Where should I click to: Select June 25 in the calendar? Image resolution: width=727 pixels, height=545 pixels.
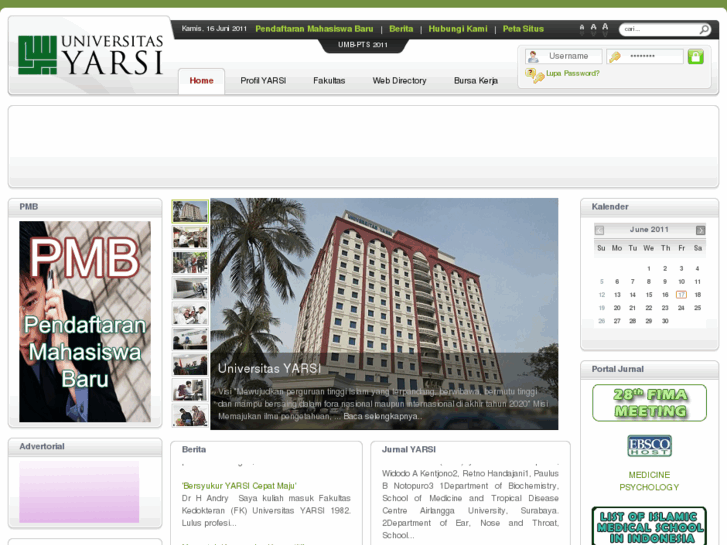click(x=697, y=308)
